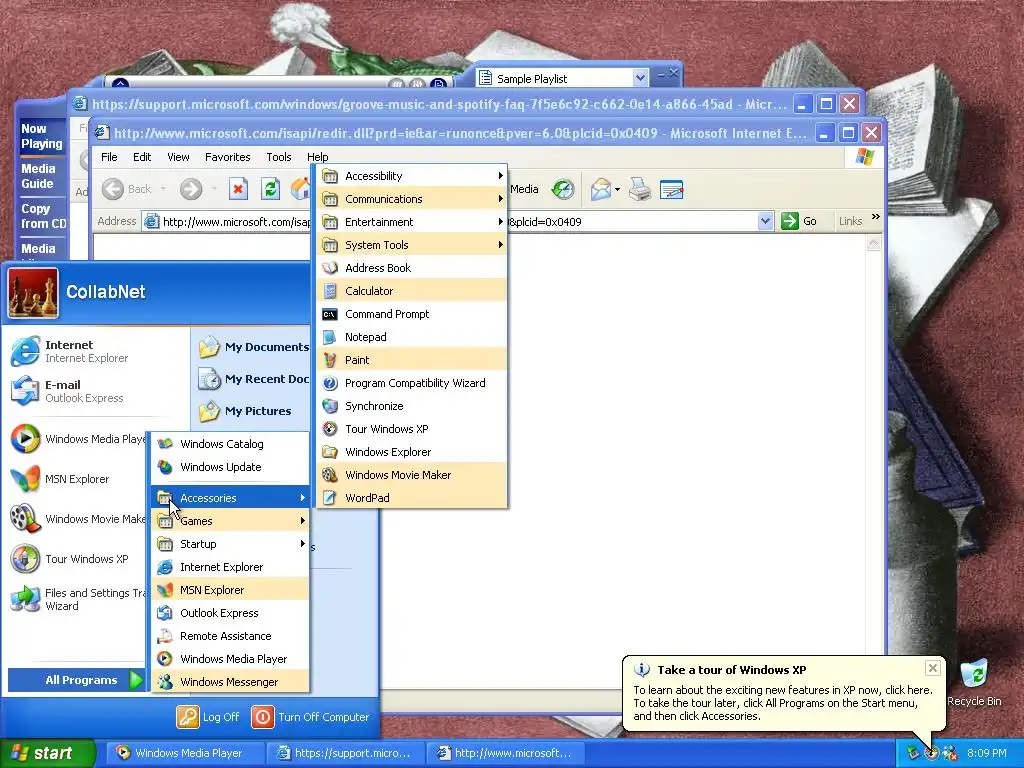This screenshot has height=768, width=1024.
Task: Click the Stop icon in Internet Explorer toolbar
Action: (238, 189)
